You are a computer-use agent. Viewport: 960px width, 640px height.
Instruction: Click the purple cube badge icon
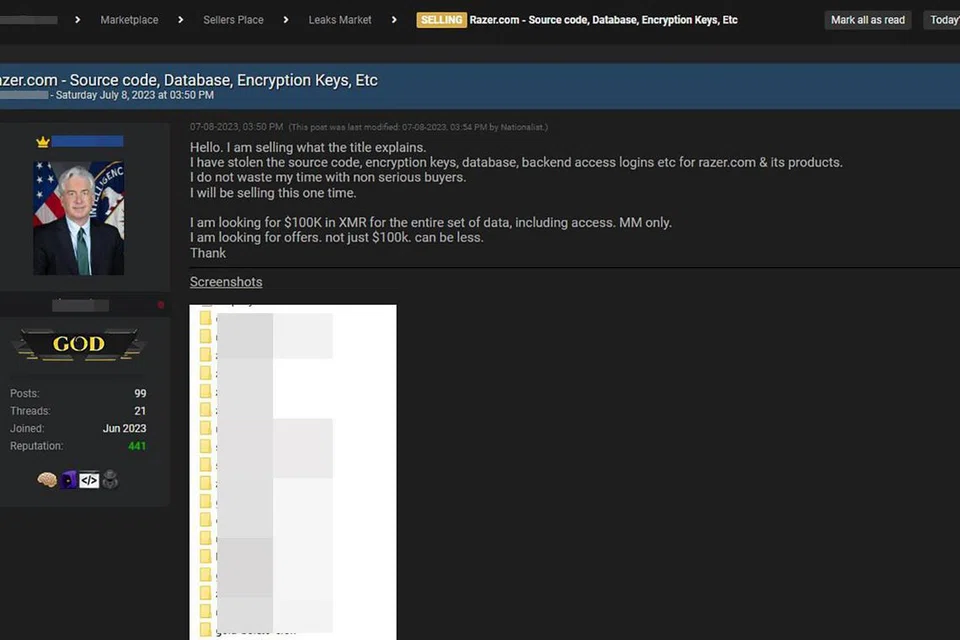[68, 480]
